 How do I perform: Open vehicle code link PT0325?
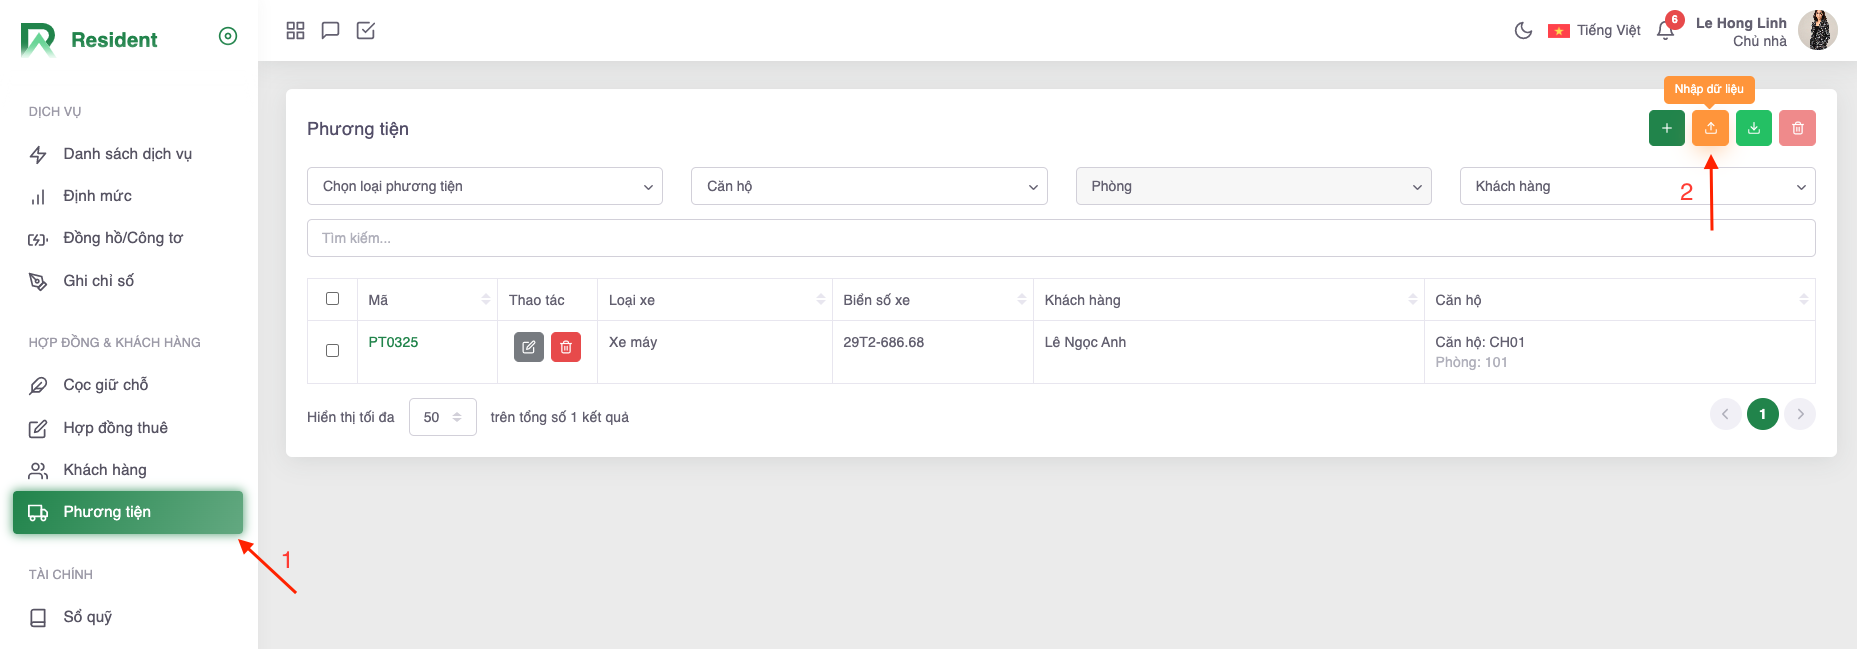click(x=393, y=342)
